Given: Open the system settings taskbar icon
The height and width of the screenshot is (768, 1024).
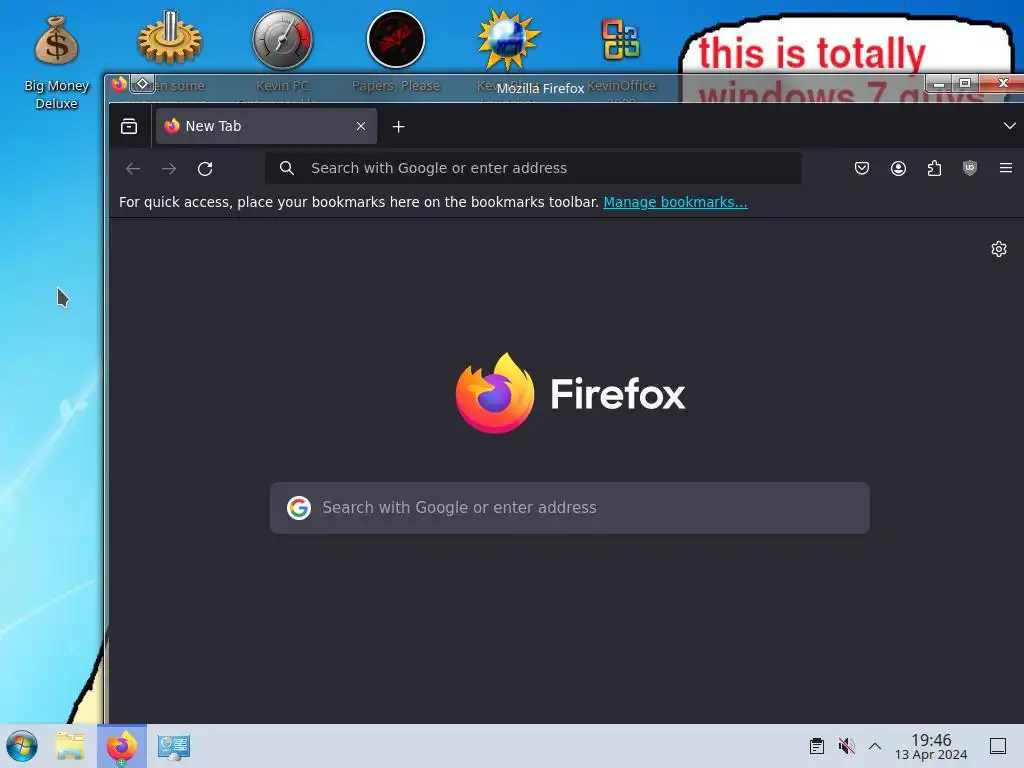Looking at the screenshot, I should (x=174, y=746).
